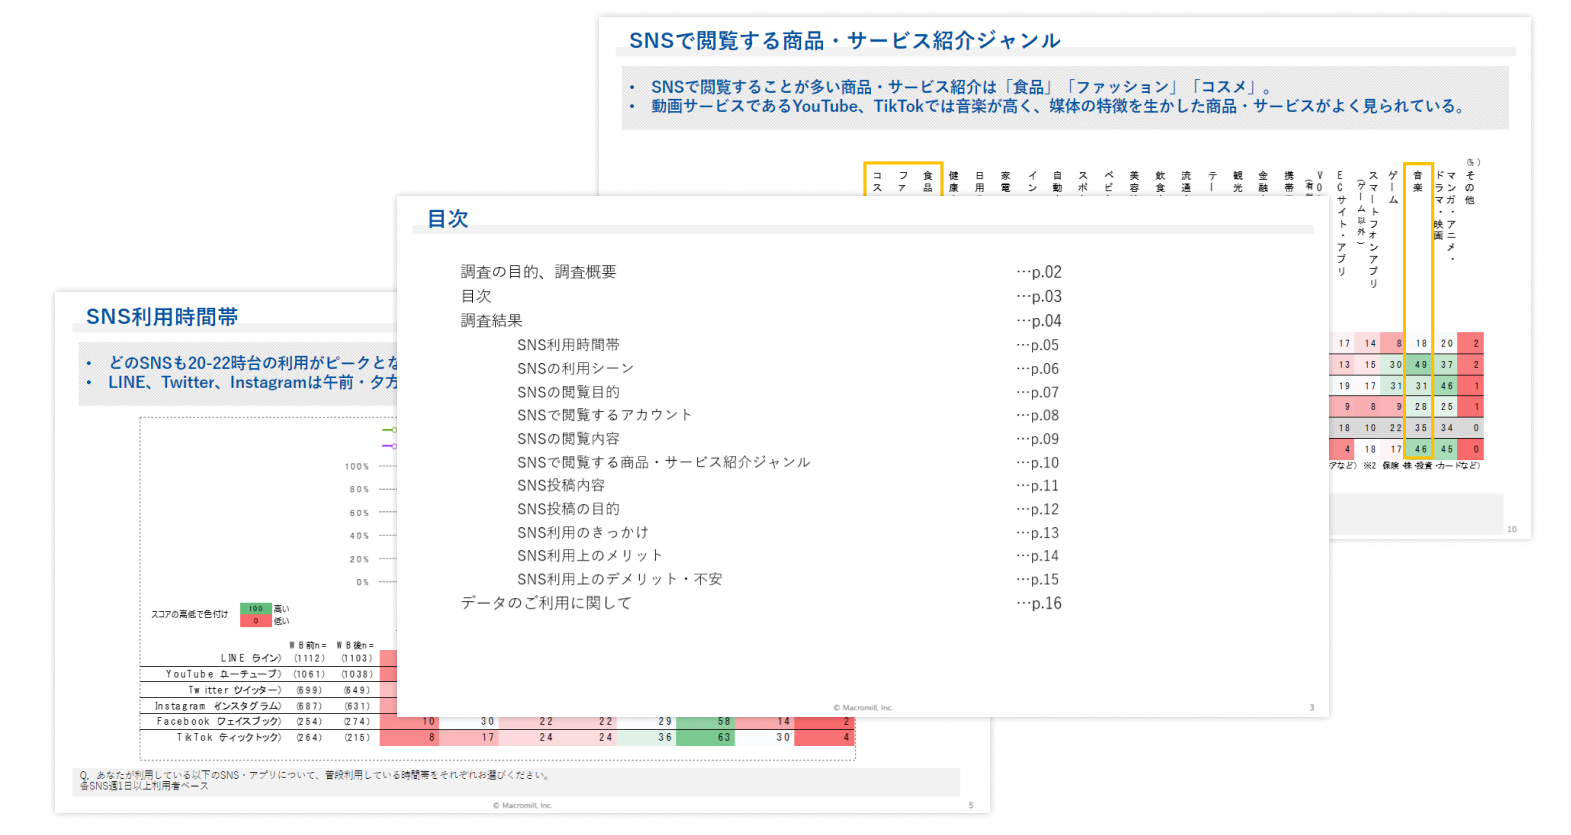Select the bullet starting どのSNSも20-22時台

[x=253, y=363]
